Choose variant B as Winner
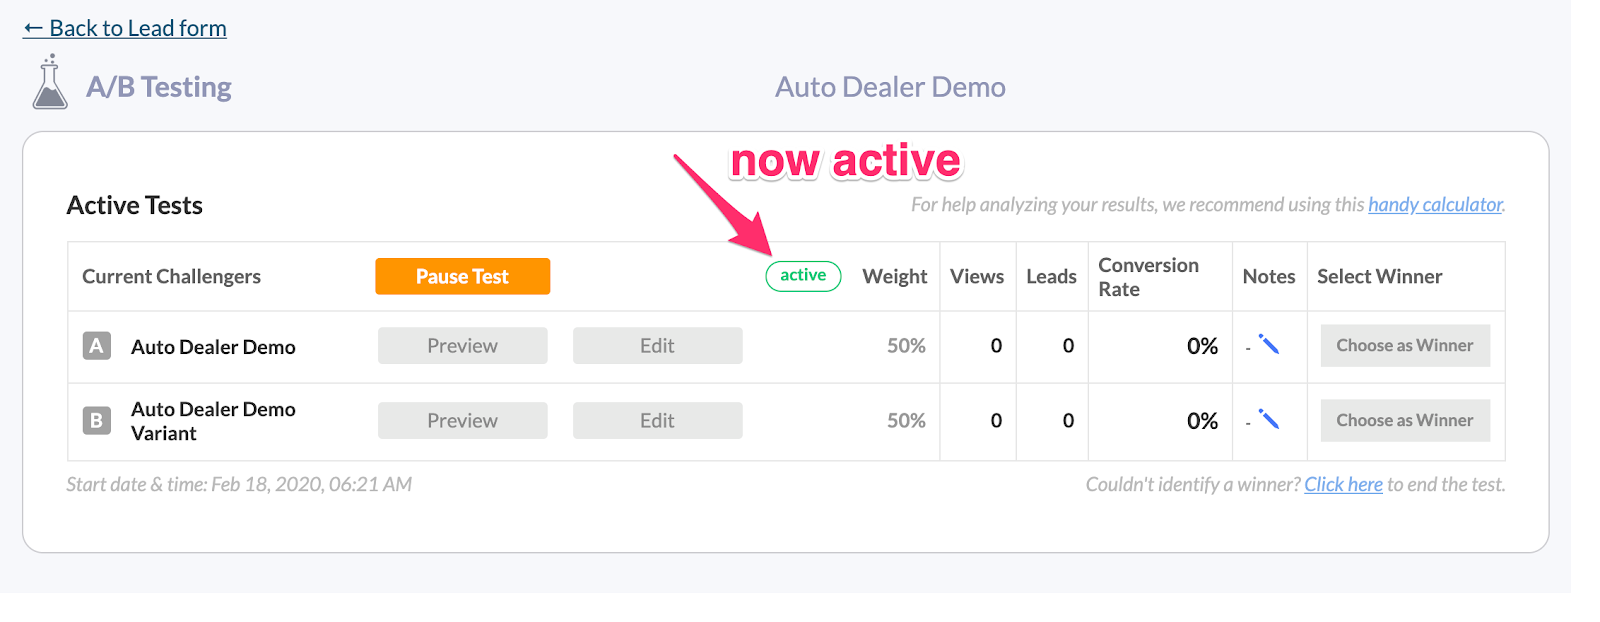Image resolution: width=1600 pixels, height=622 pixels. [1404, 421]
